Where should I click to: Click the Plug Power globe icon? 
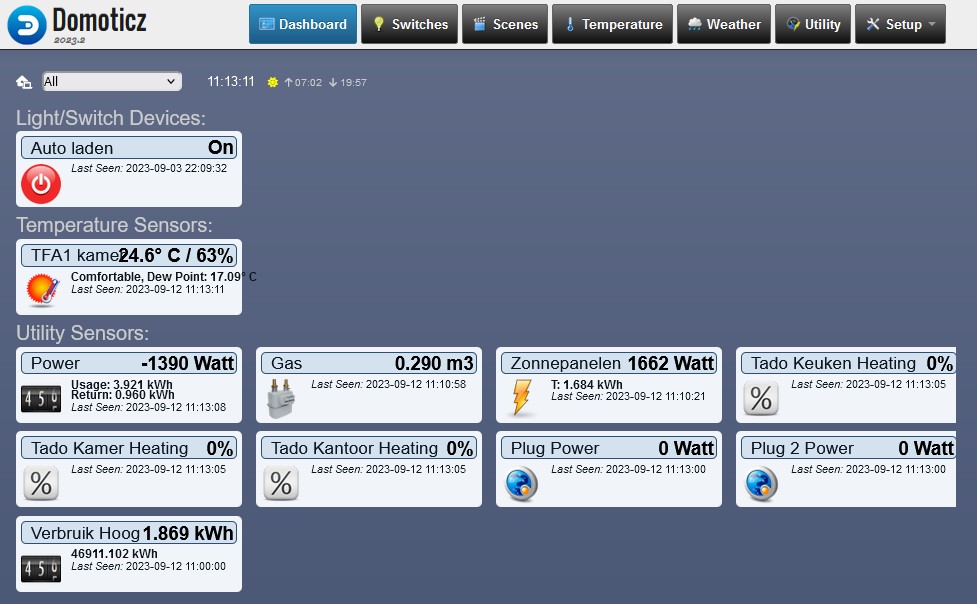[521, 484]
